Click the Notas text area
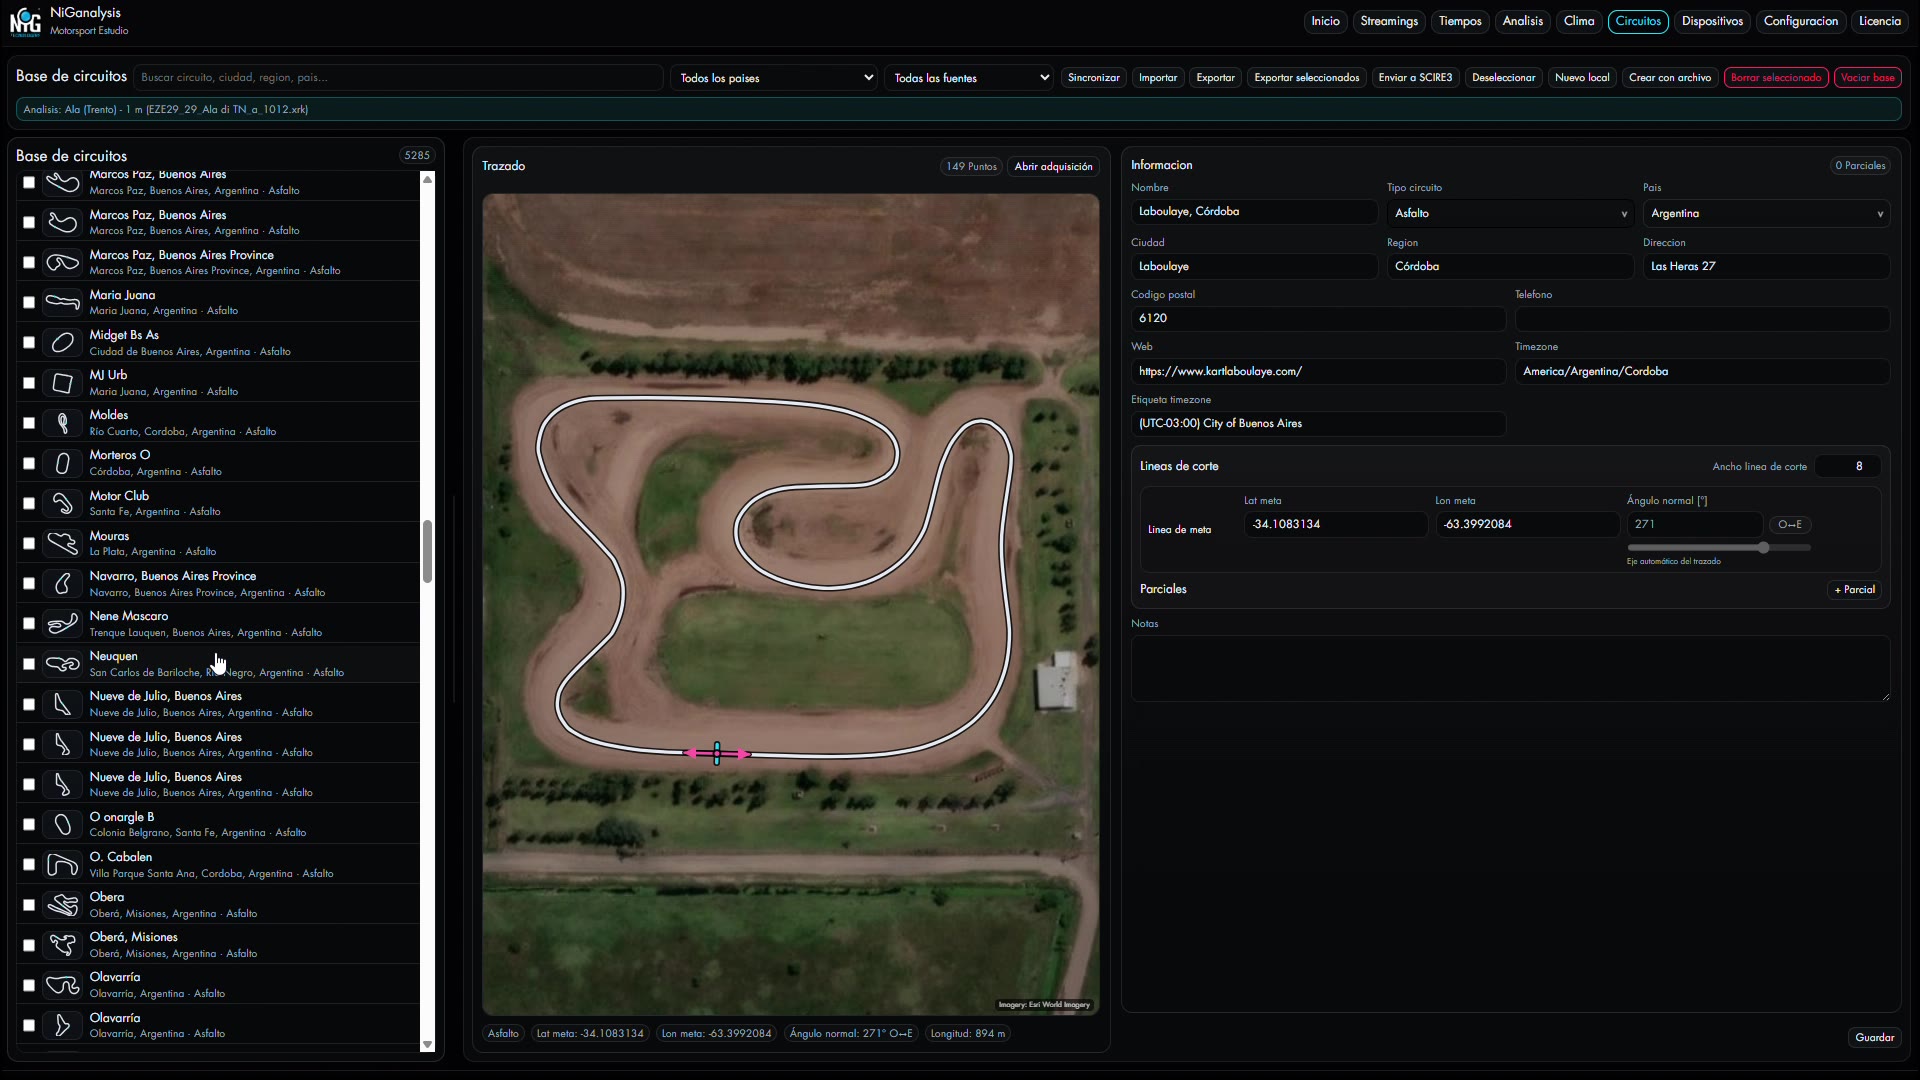Screen dimensions: 1920x1080 click(1510, 668)
